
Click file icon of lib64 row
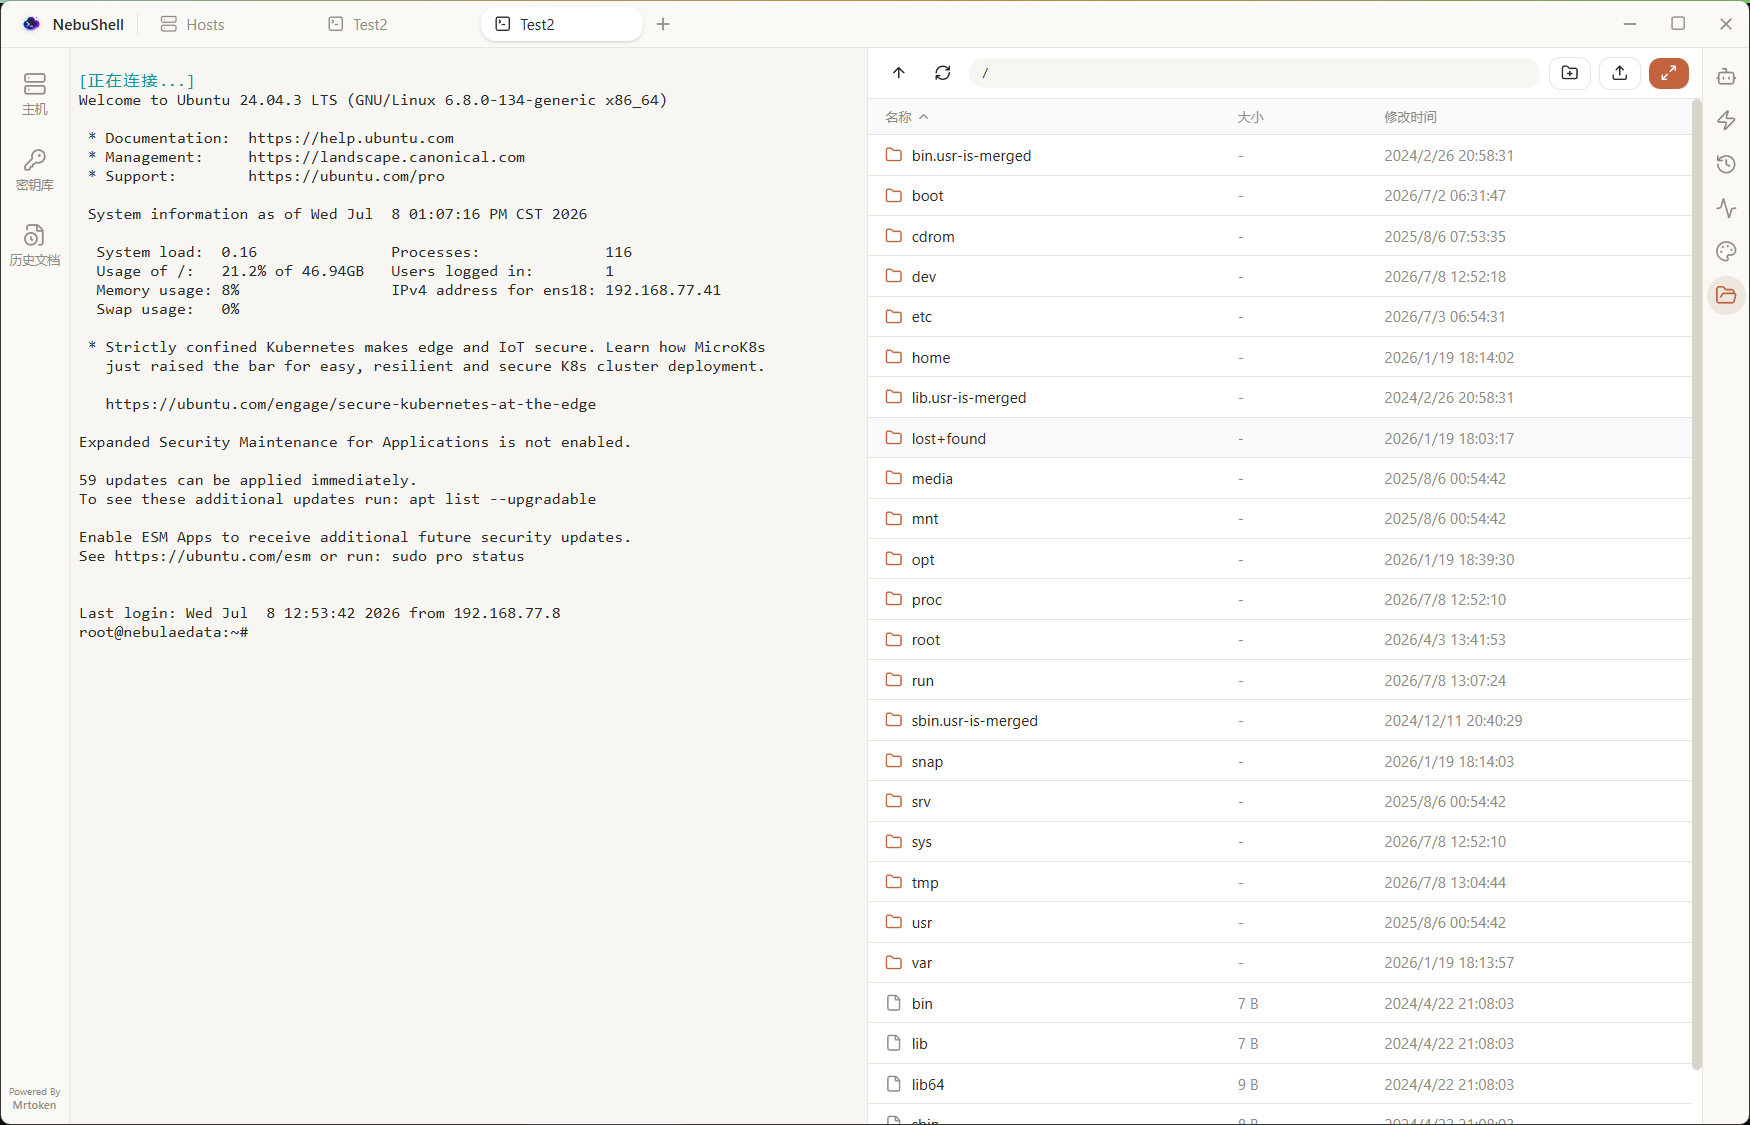(x=894, y=1084)
